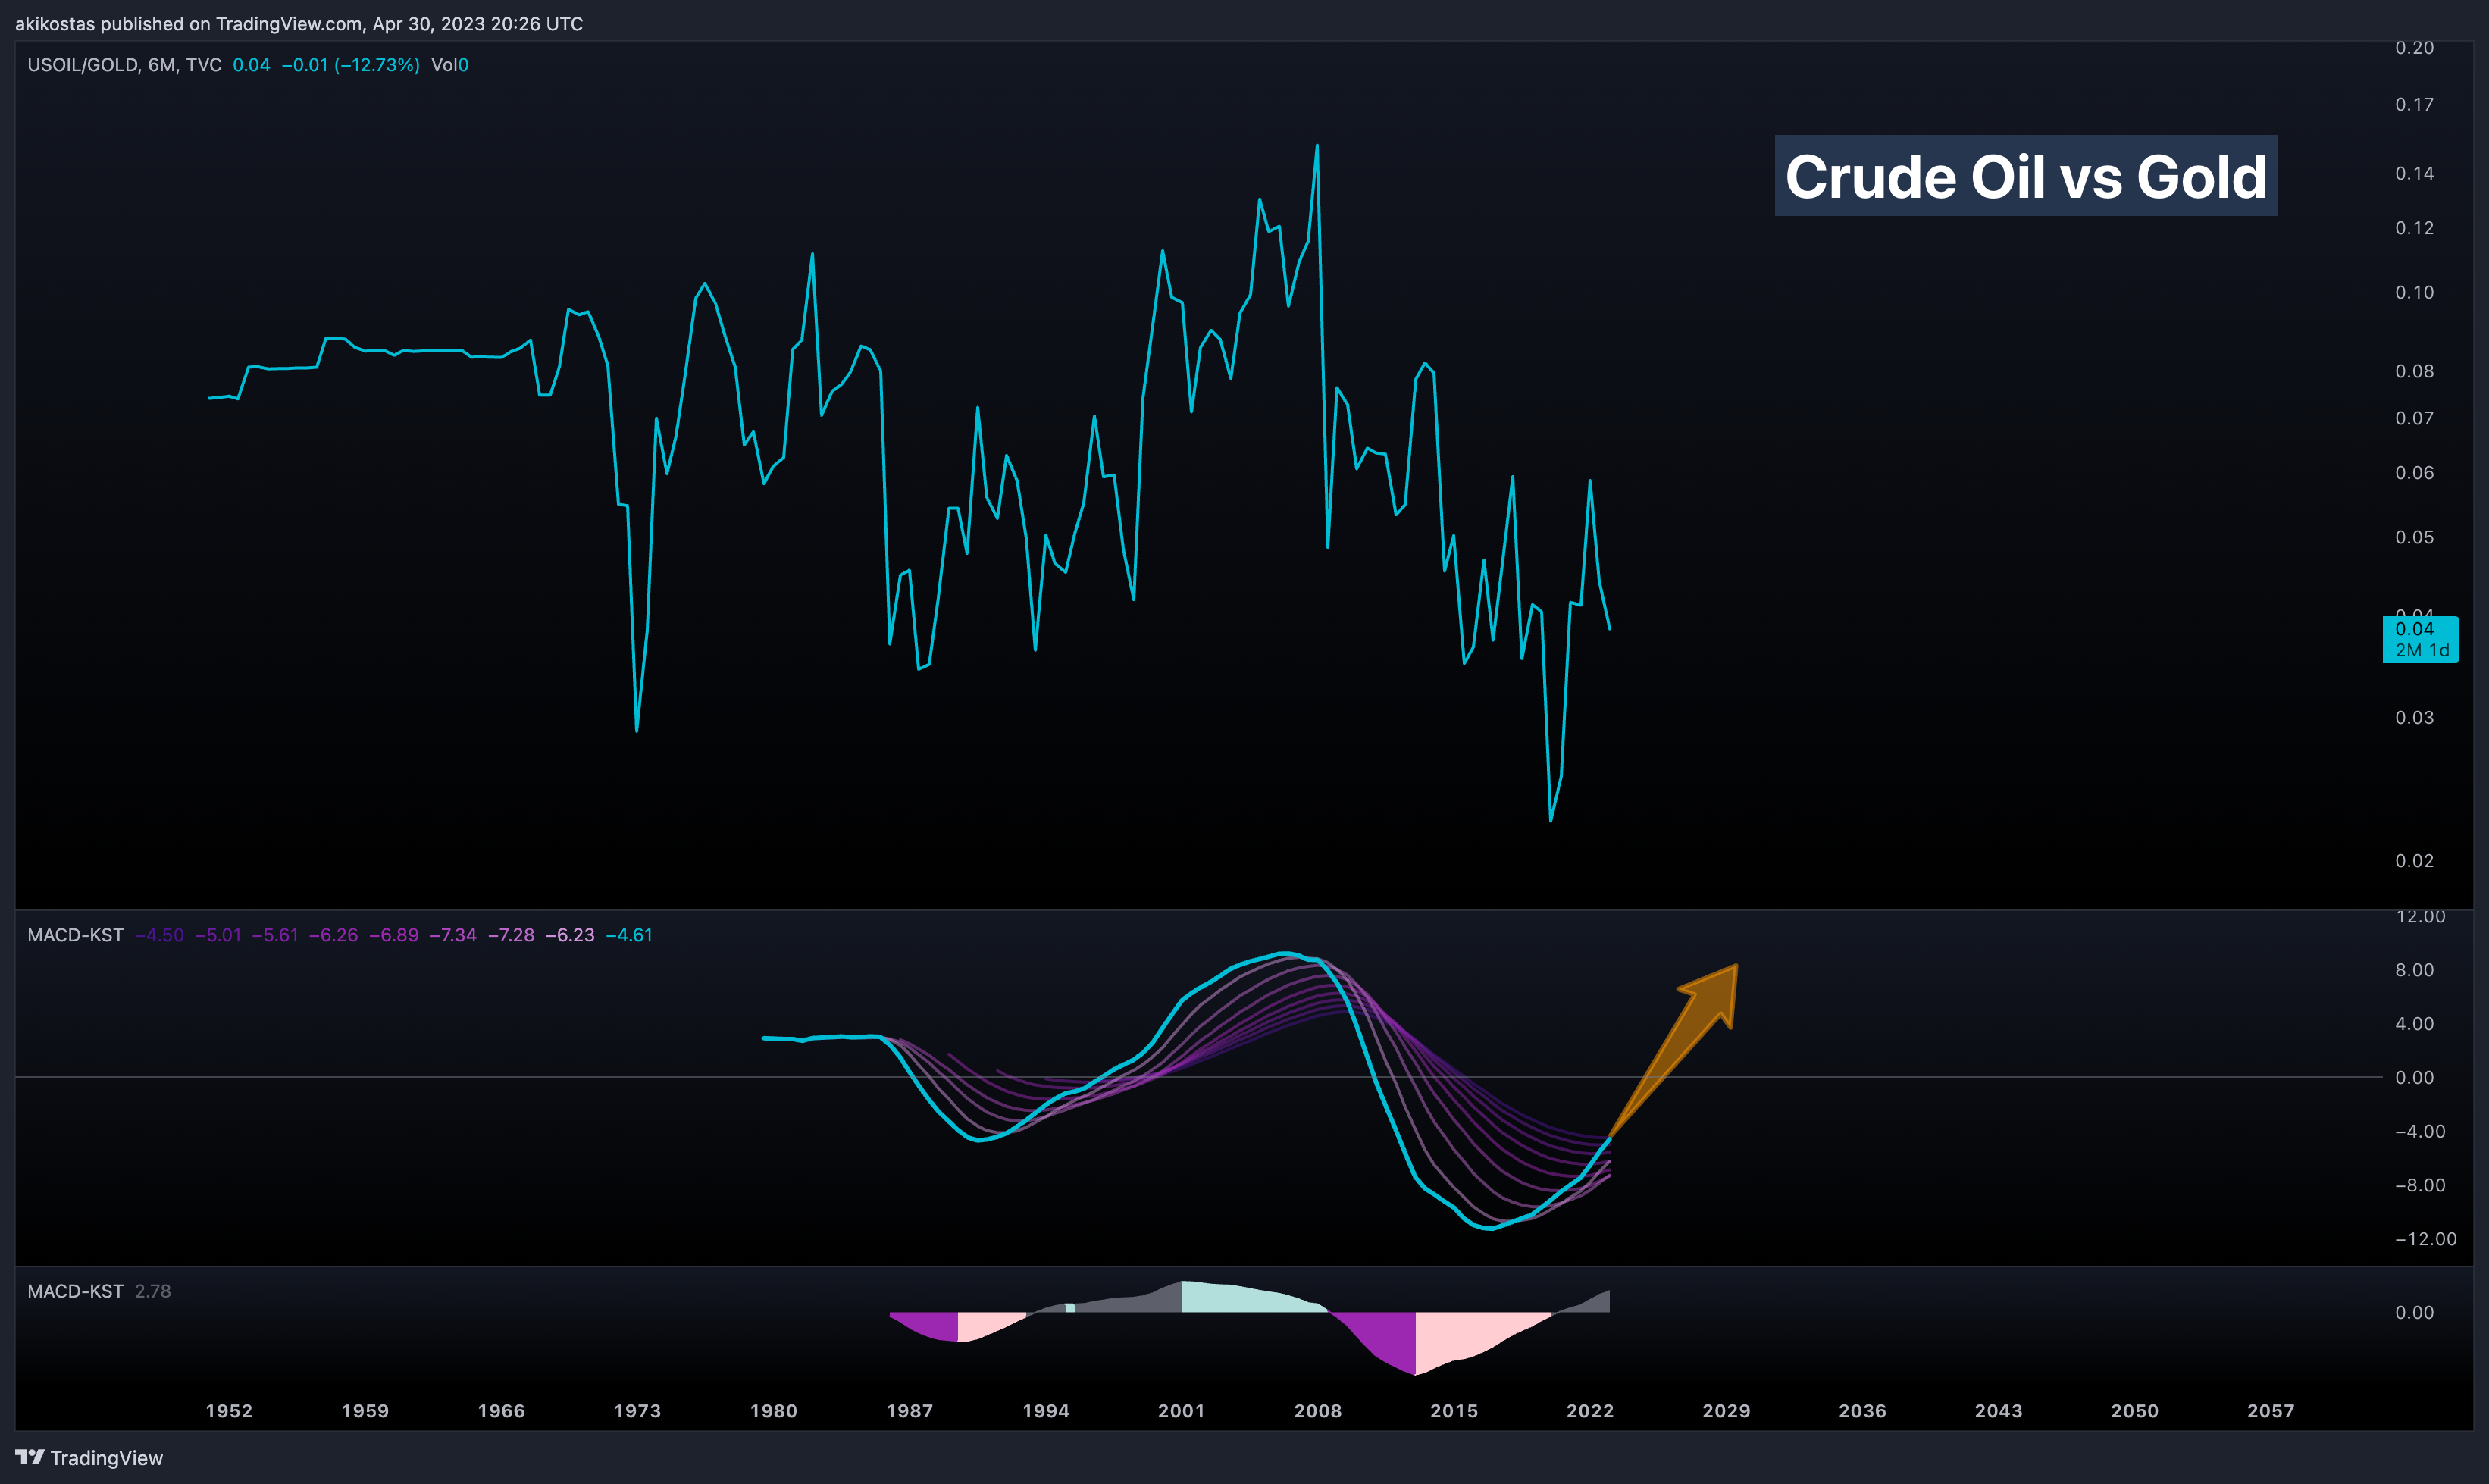Viewport: 2489px width, 1484px height.
Task: Click the 1980 time axis label
Action: (x=774, y=1411)
